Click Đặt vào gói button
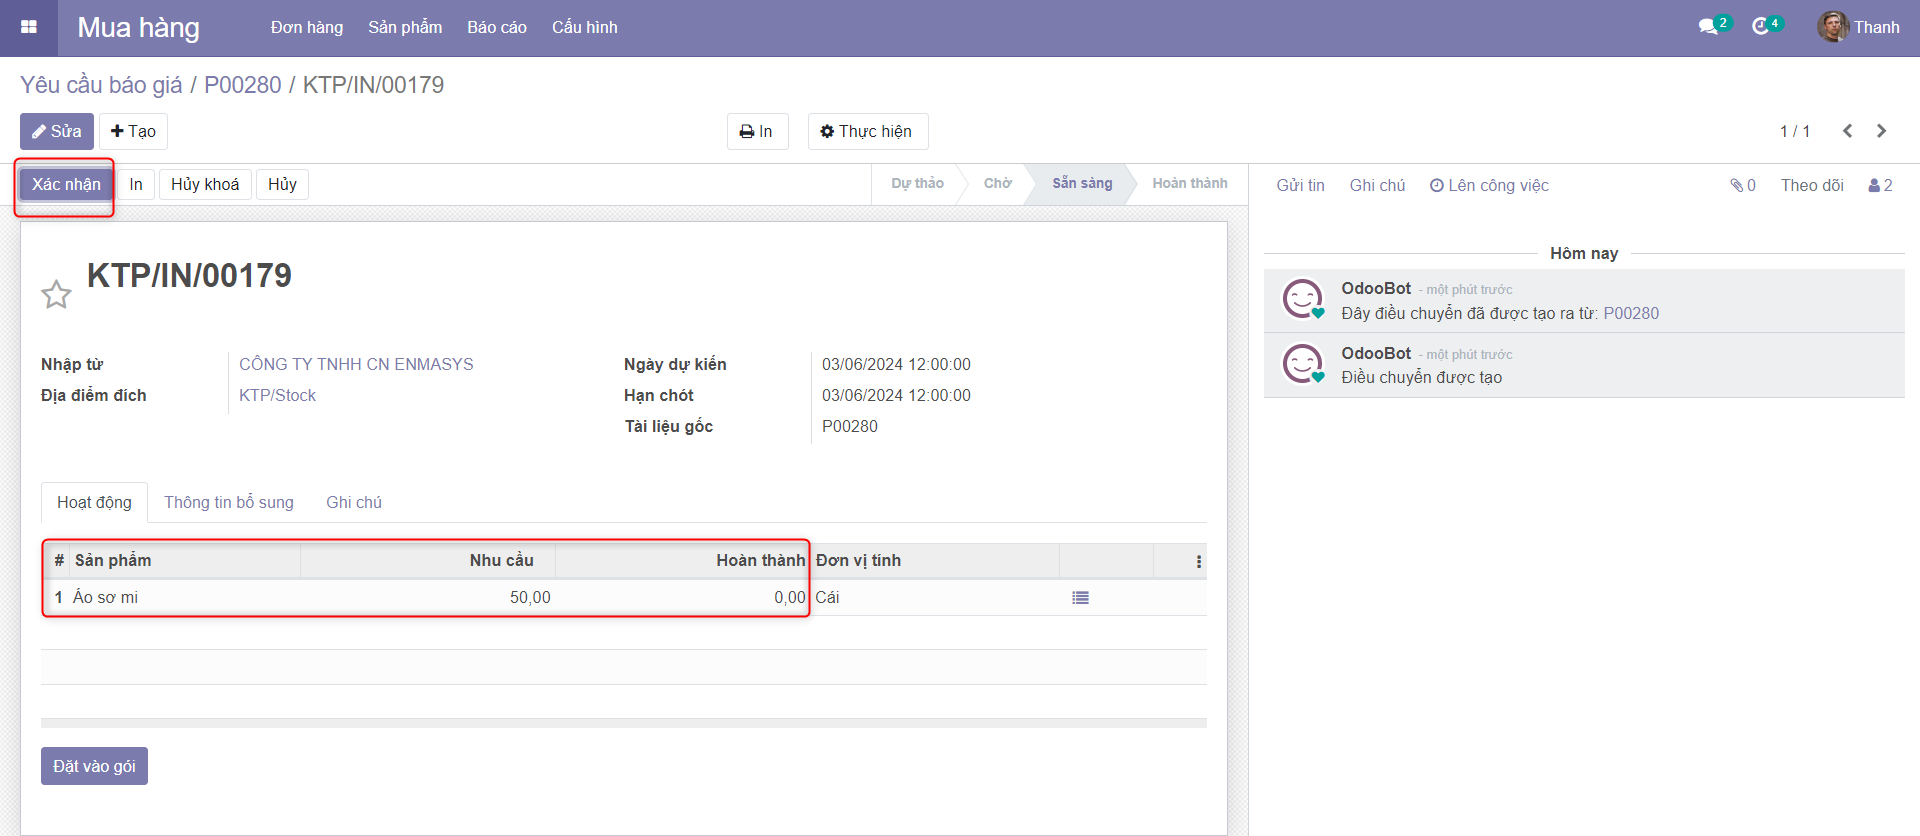The width and height of the screenshot is (1920, 836). [x=94, y=766]
